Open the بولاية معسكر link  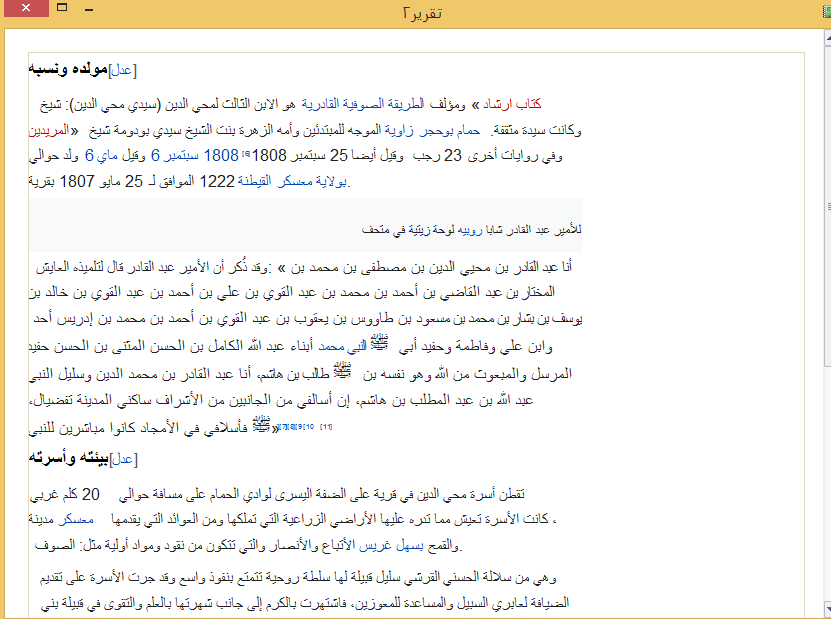pos(313,181)
